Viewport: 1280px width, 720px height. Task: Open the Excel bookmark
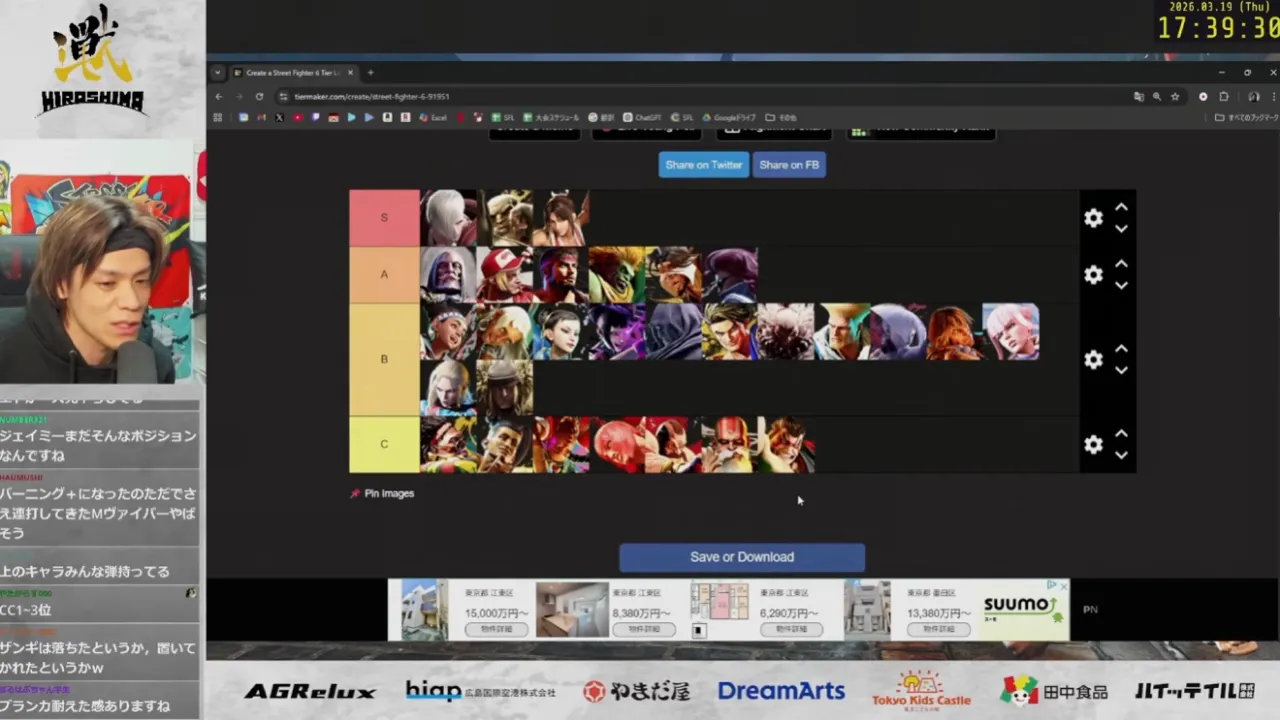pyautogui.click(x=433, y=118)
